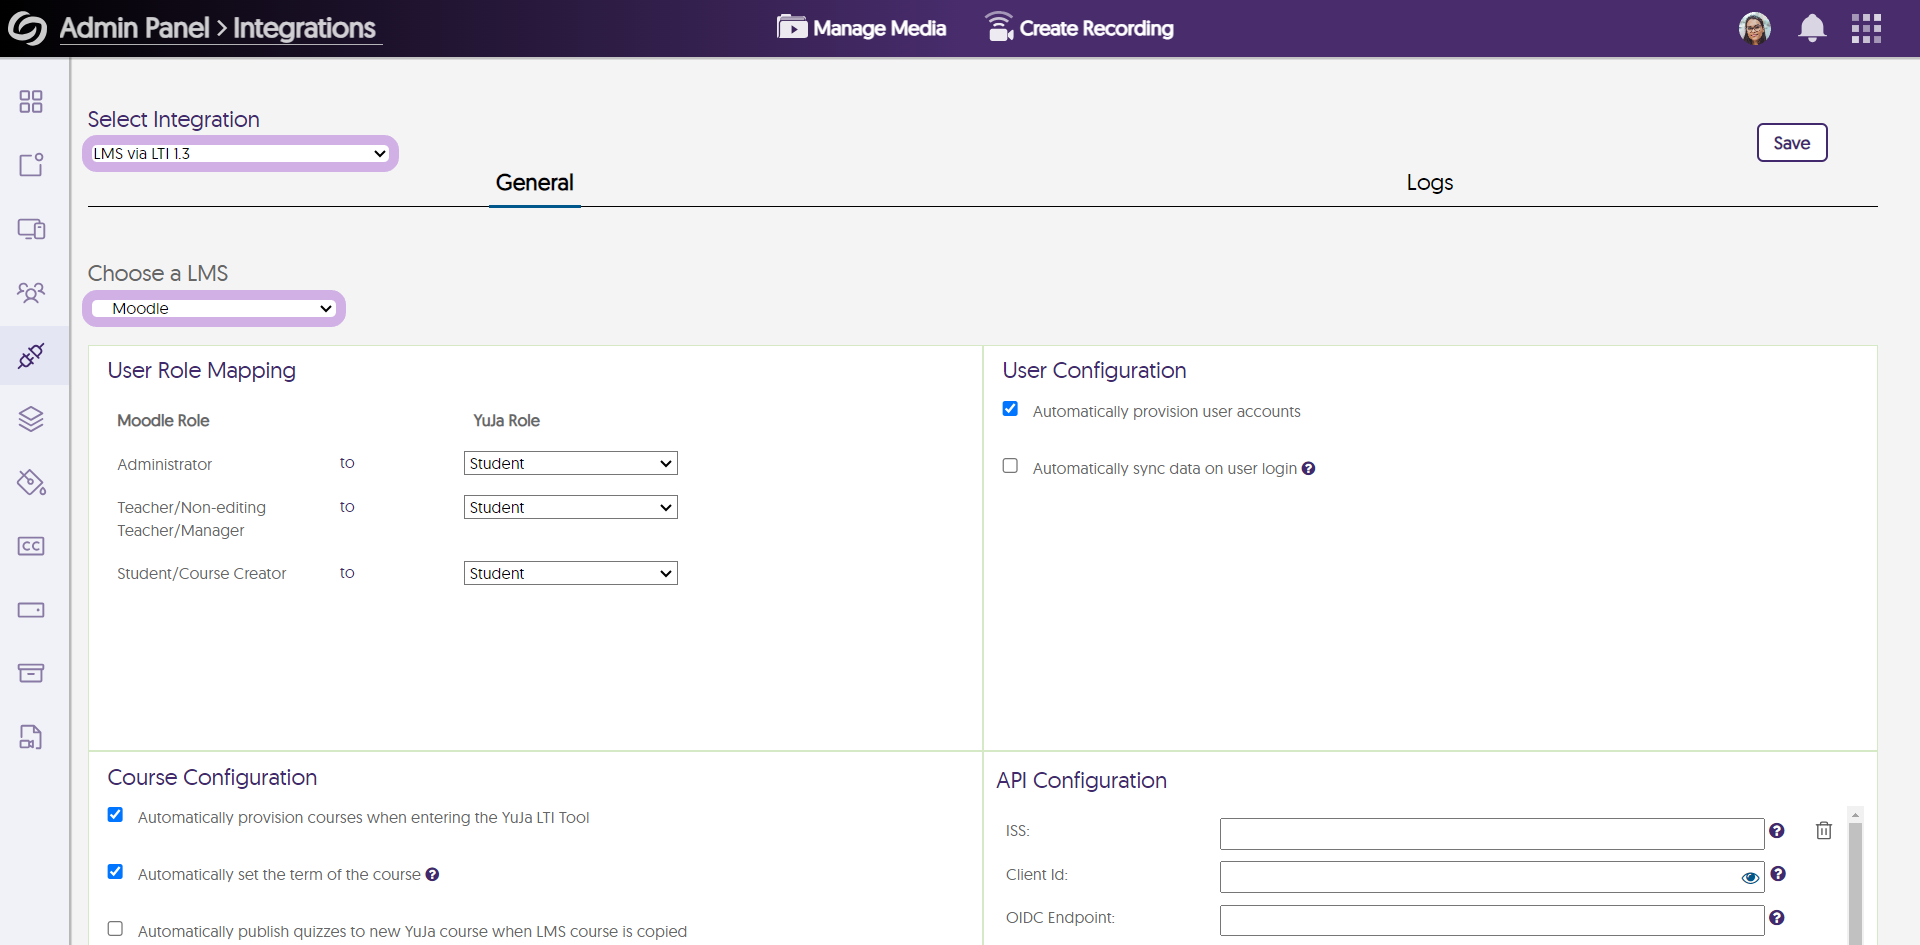The image size is (1920, 945).
Task: Click the OIDC Endpoint input field
Action: point(1492,920)
